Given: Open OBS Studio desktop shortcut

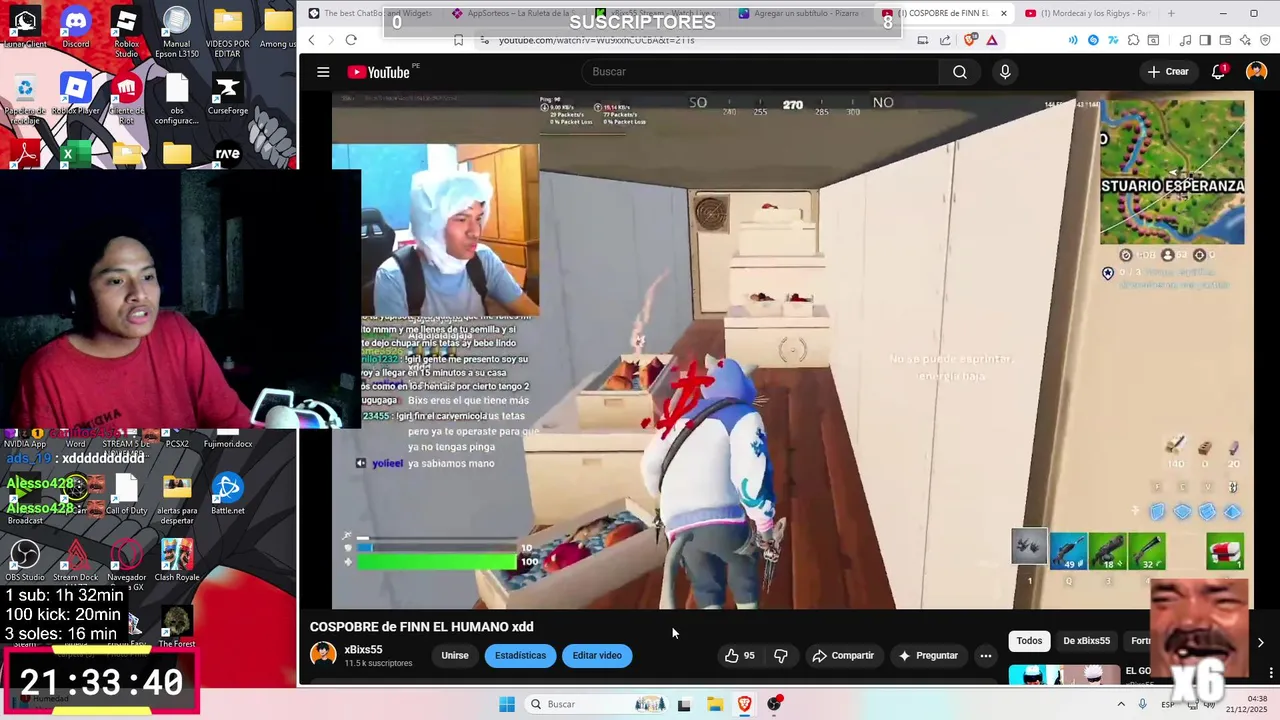Looking at the screenshot, I should 25,561.
